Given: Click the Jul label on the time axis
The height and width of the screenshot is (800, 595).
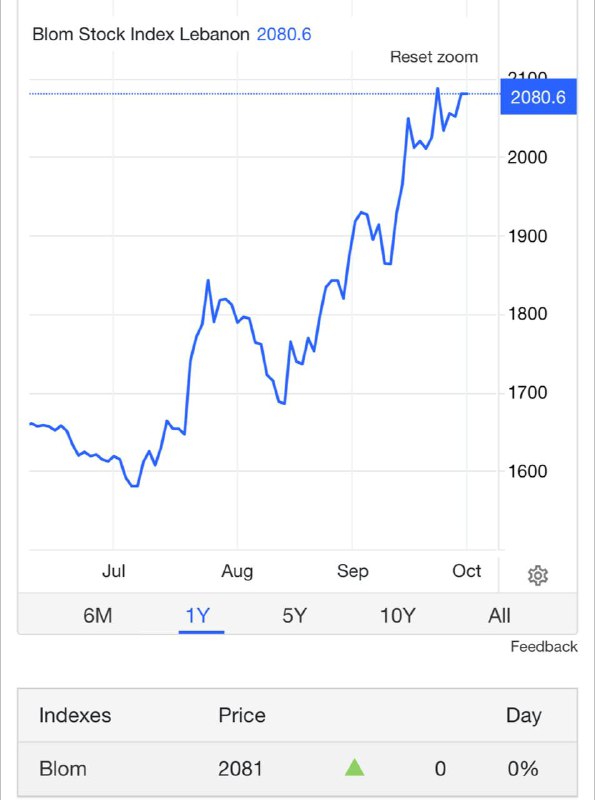Looking at the screenshot, I should [x=113, y=571].
